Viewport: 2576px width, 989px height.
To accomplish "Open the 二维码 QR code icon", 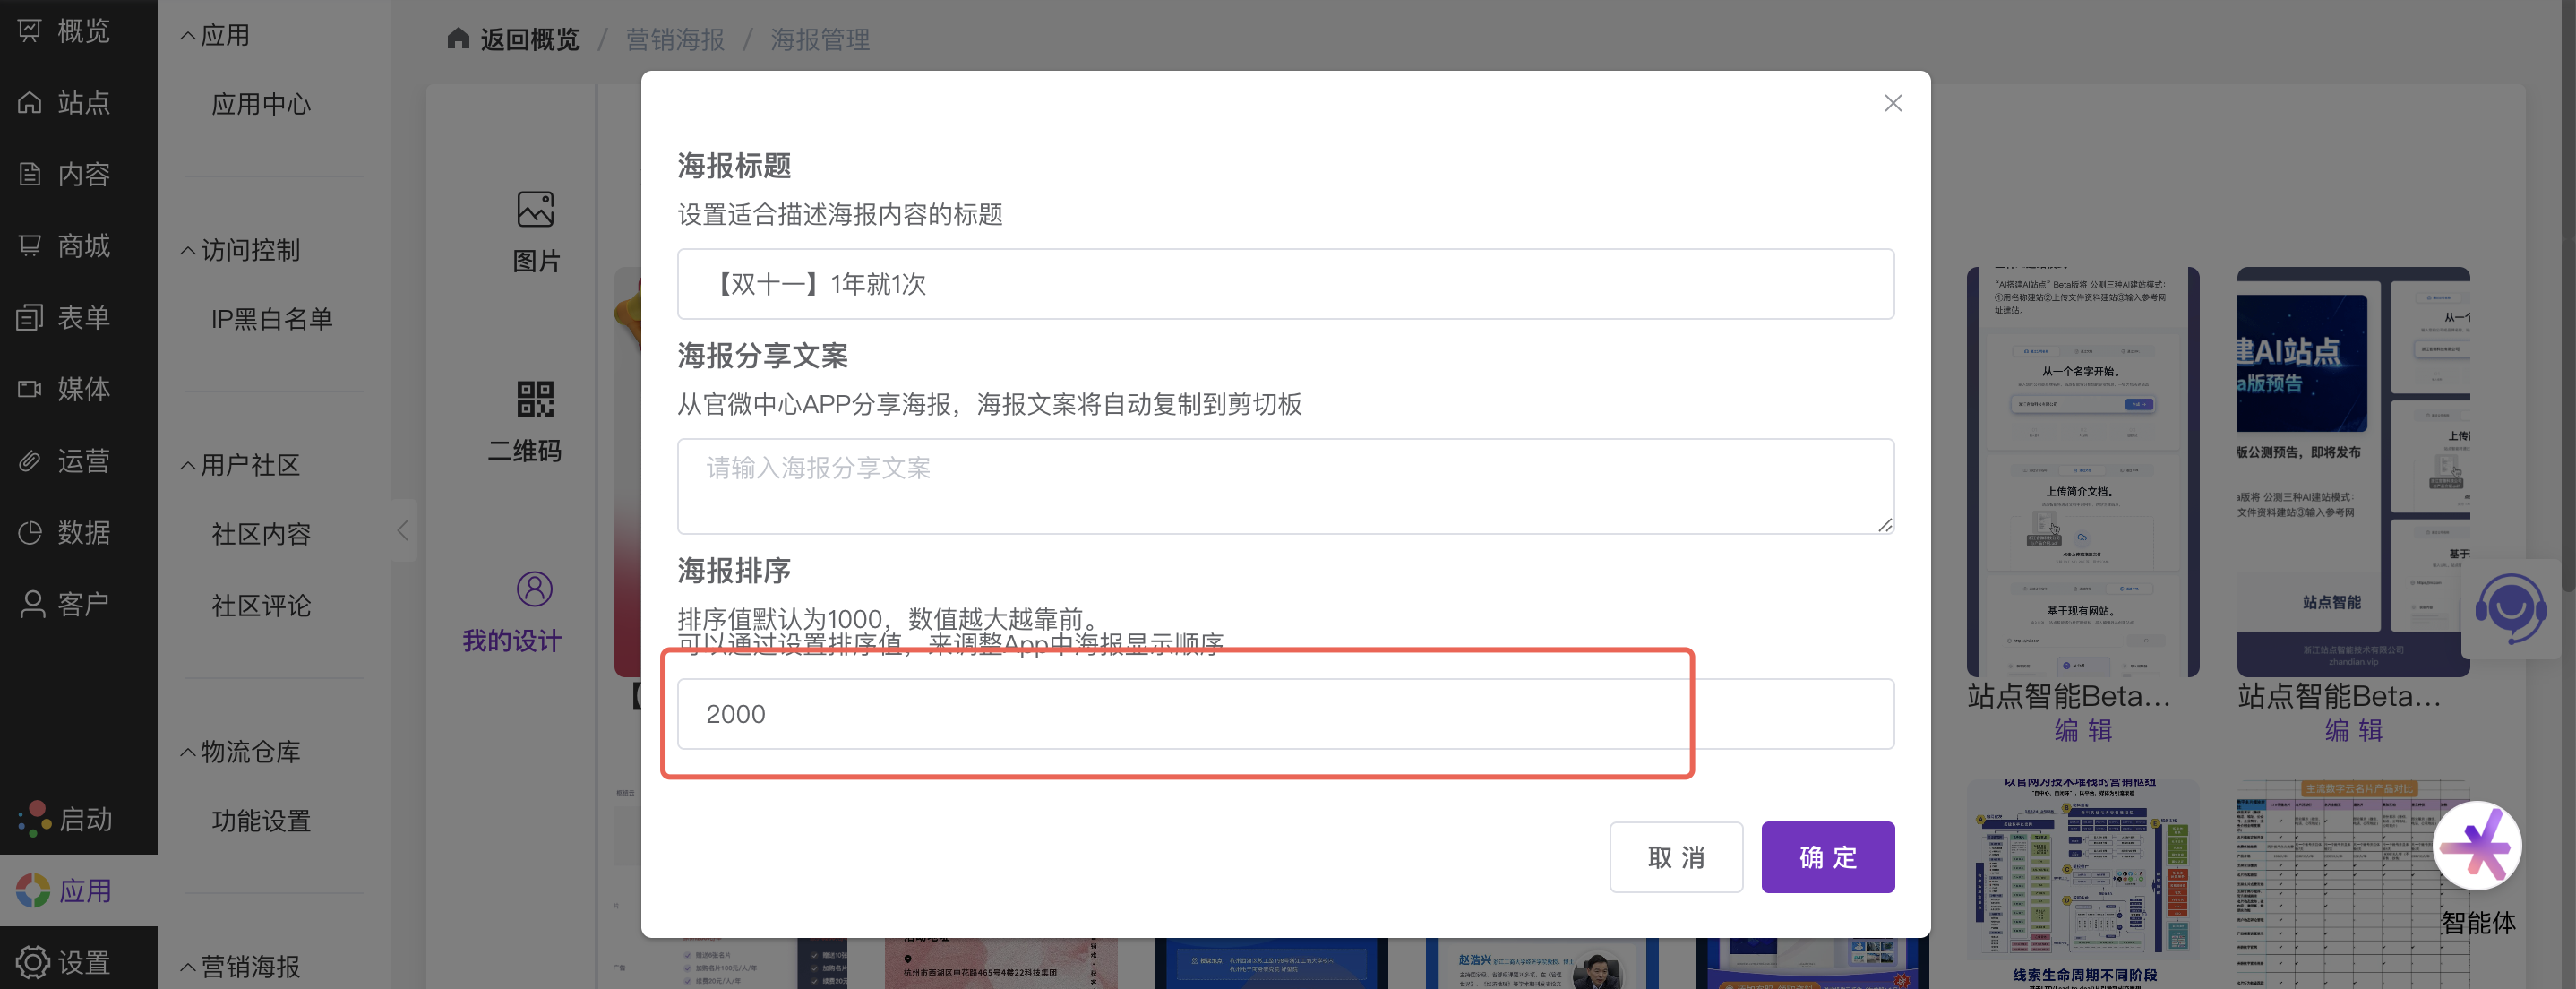I will 535,399.
